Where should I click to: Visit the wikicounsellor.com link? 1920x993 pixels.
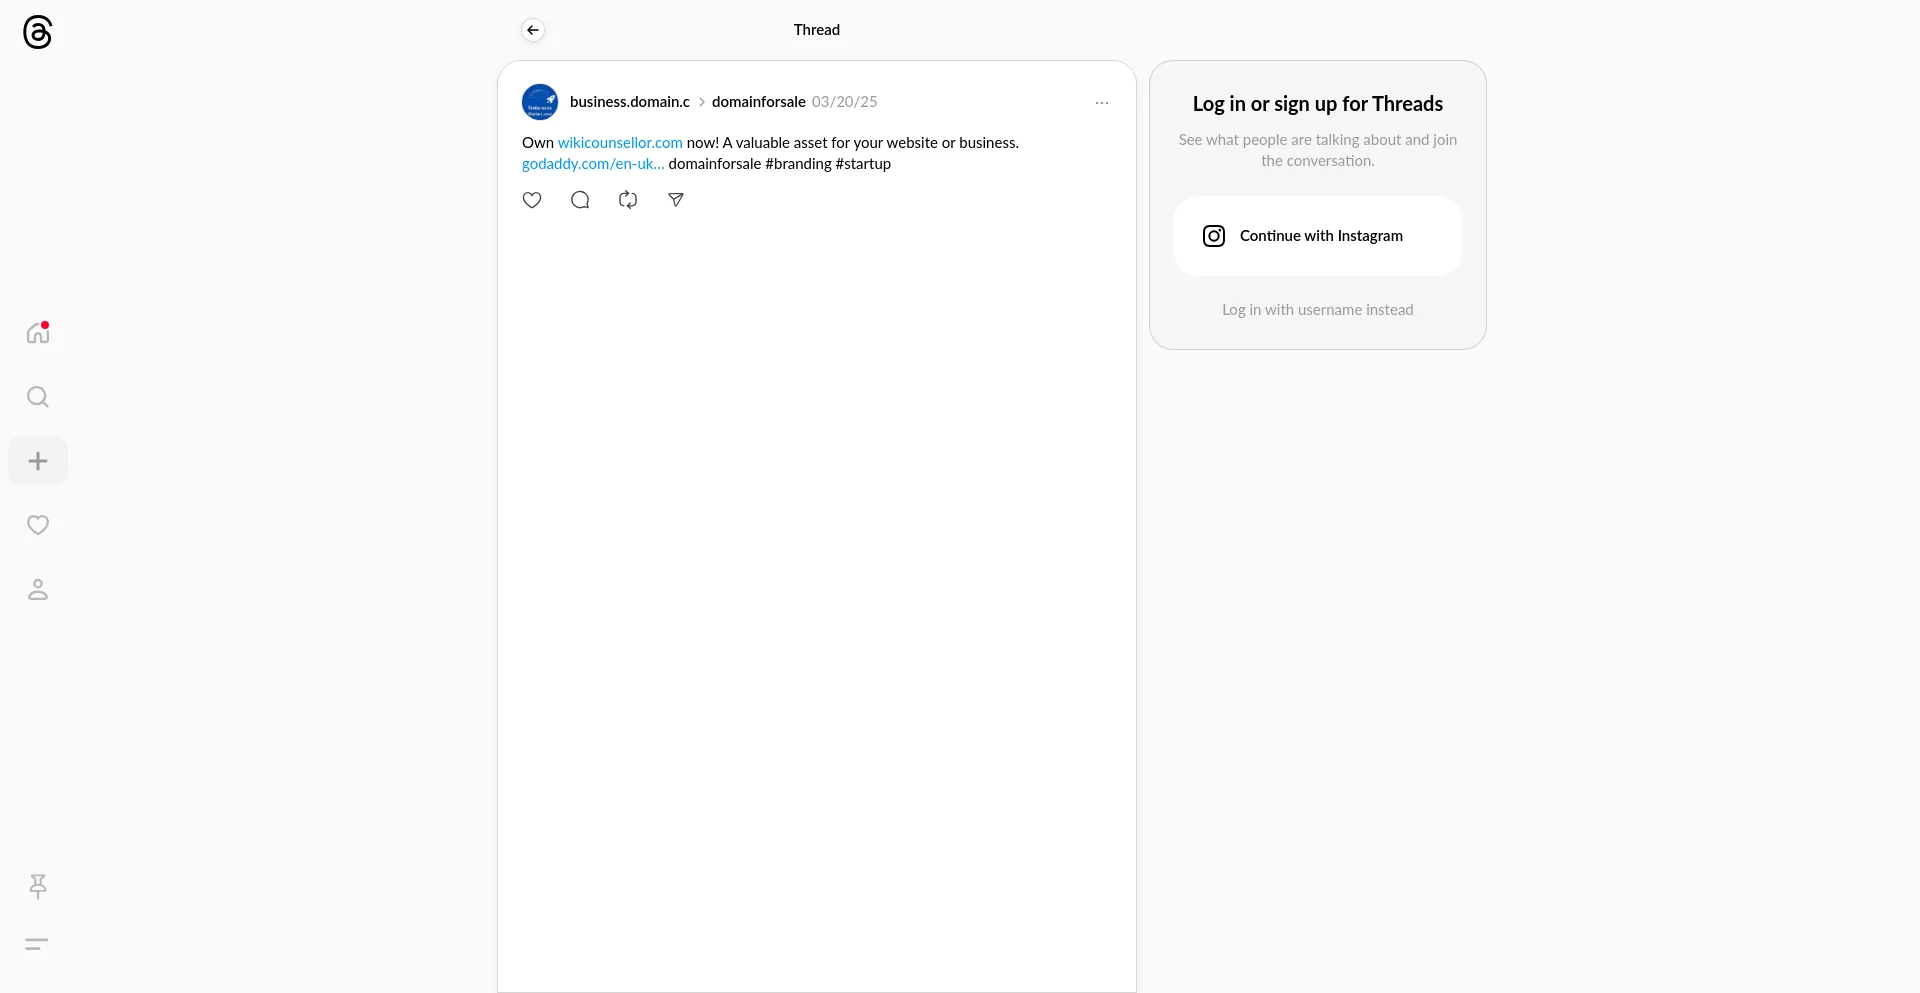(x=620, y=143)
